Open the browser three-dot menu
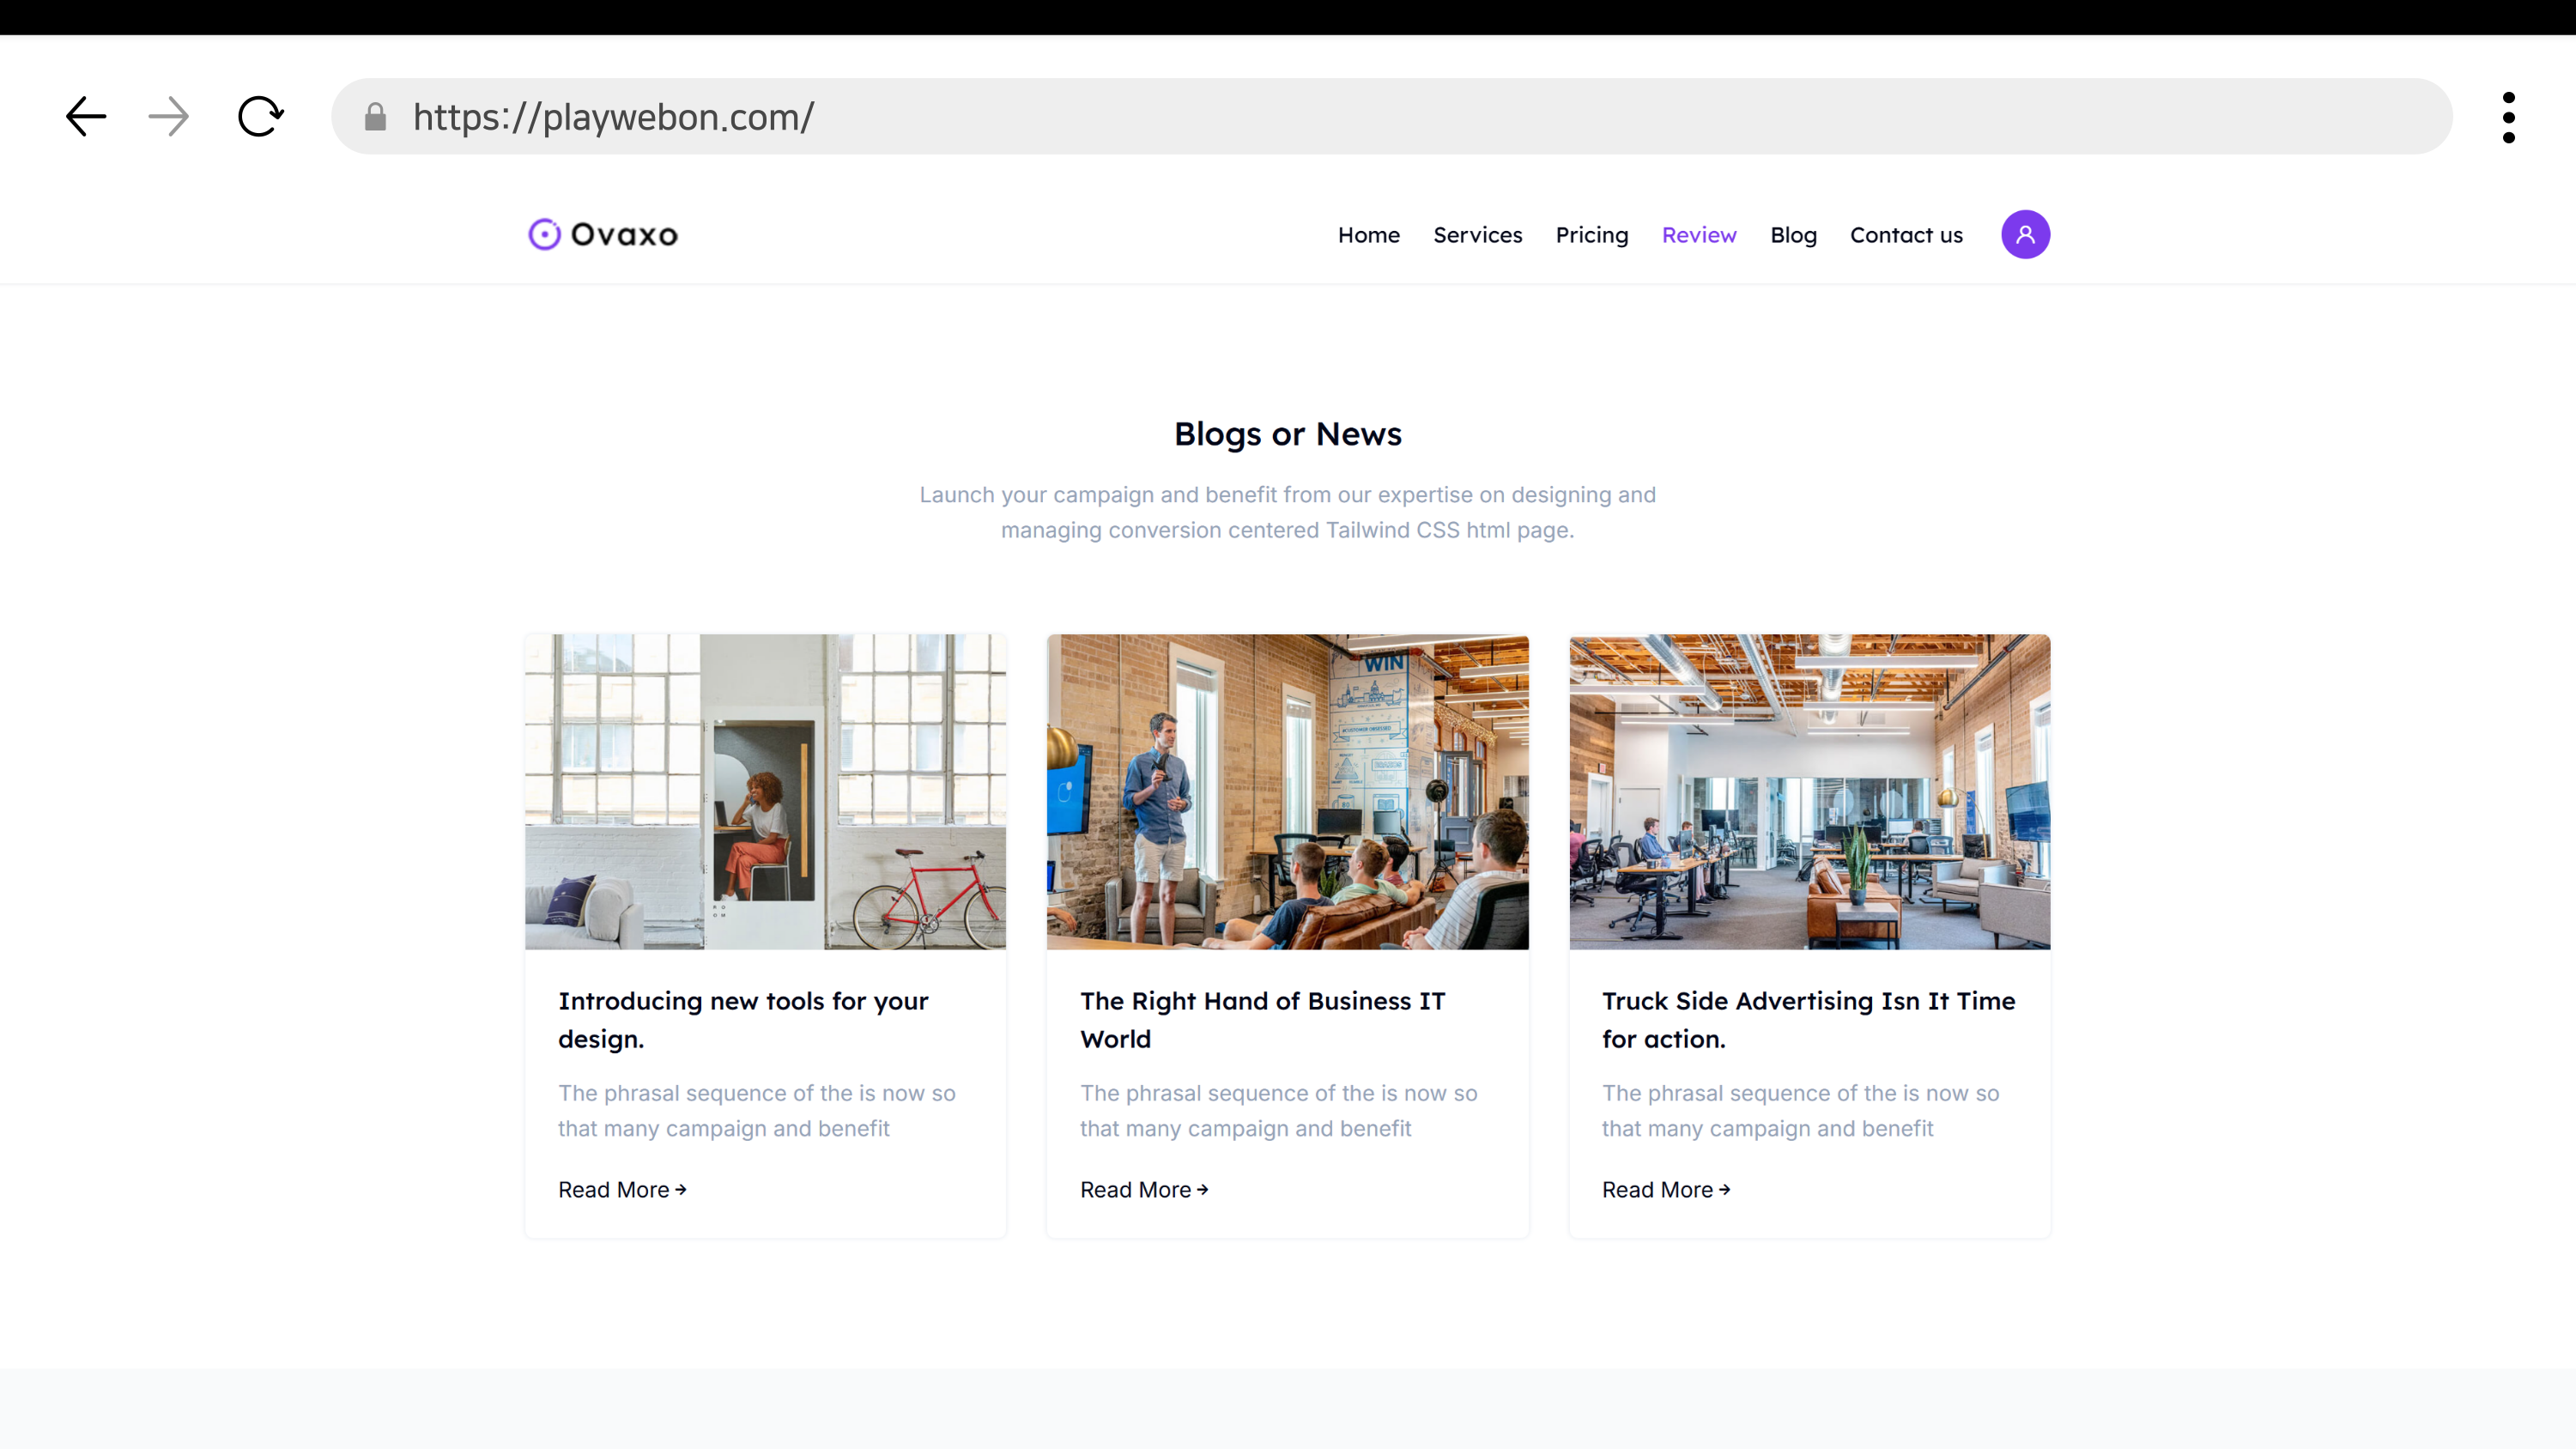The image size is (2576, 1449). (x=2508, y=117)
